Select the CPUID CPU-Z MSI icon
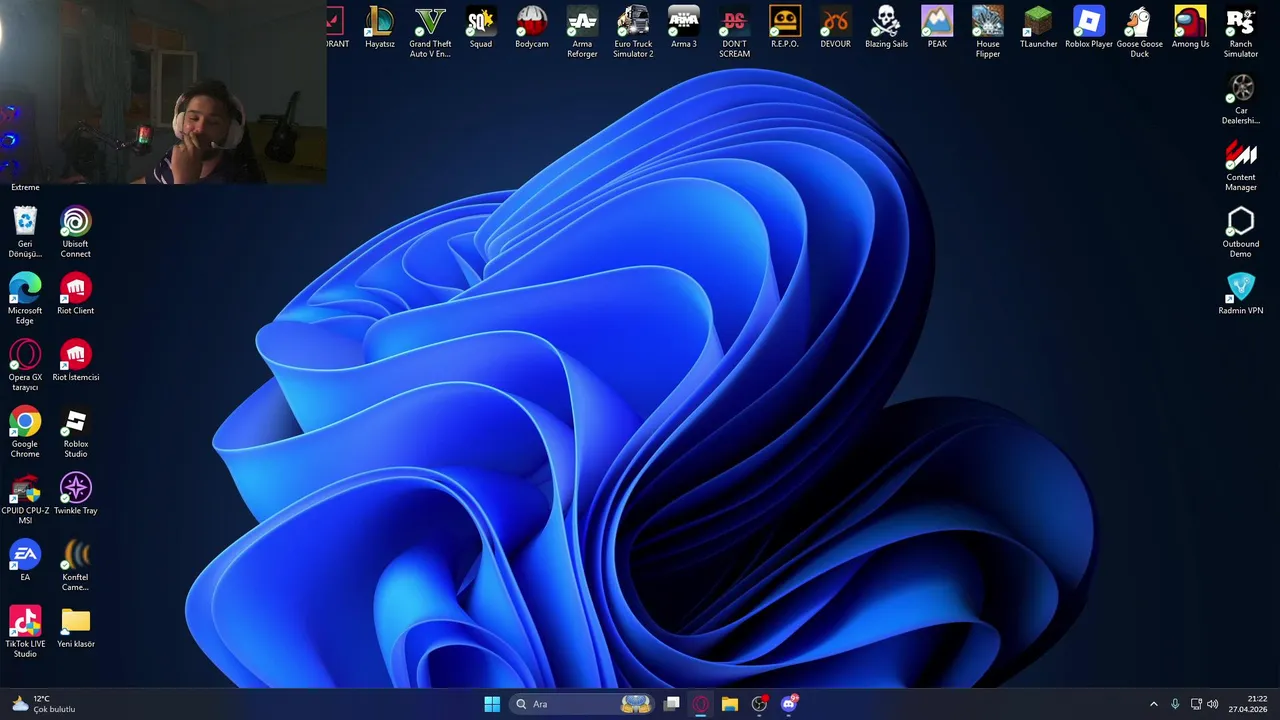 (25, 499)
